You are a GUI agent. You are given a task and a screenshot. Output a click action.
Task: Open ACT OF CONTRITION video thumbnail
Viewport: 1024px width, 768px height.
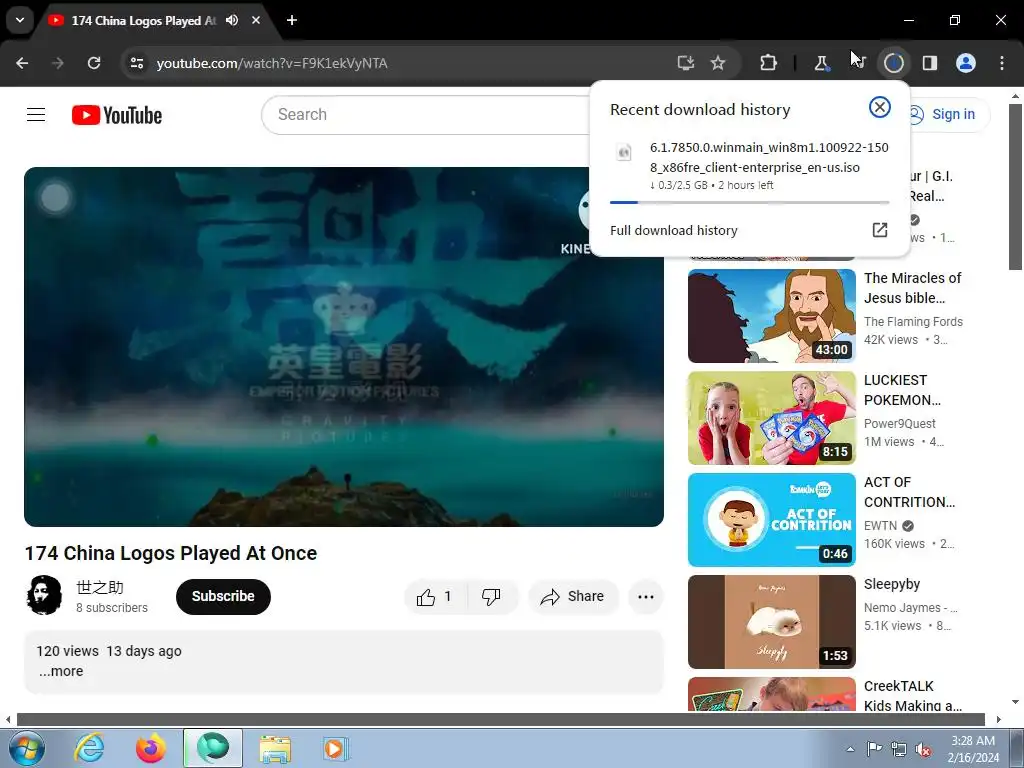pos(771,520)
